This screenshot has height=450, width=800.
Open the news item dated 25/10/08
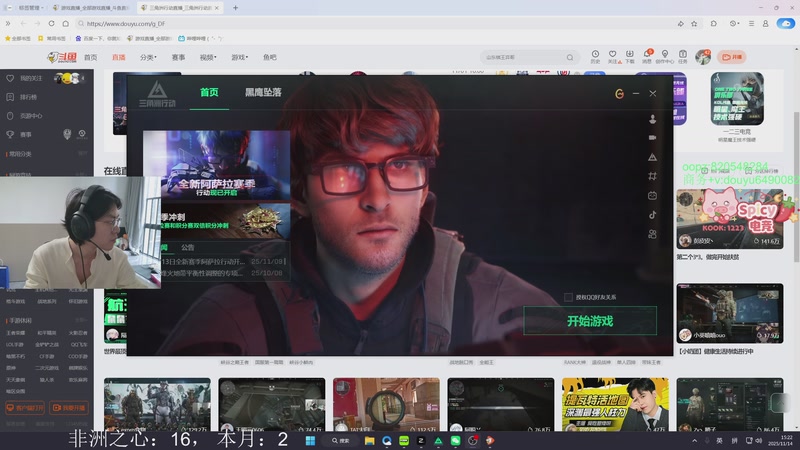222,273
